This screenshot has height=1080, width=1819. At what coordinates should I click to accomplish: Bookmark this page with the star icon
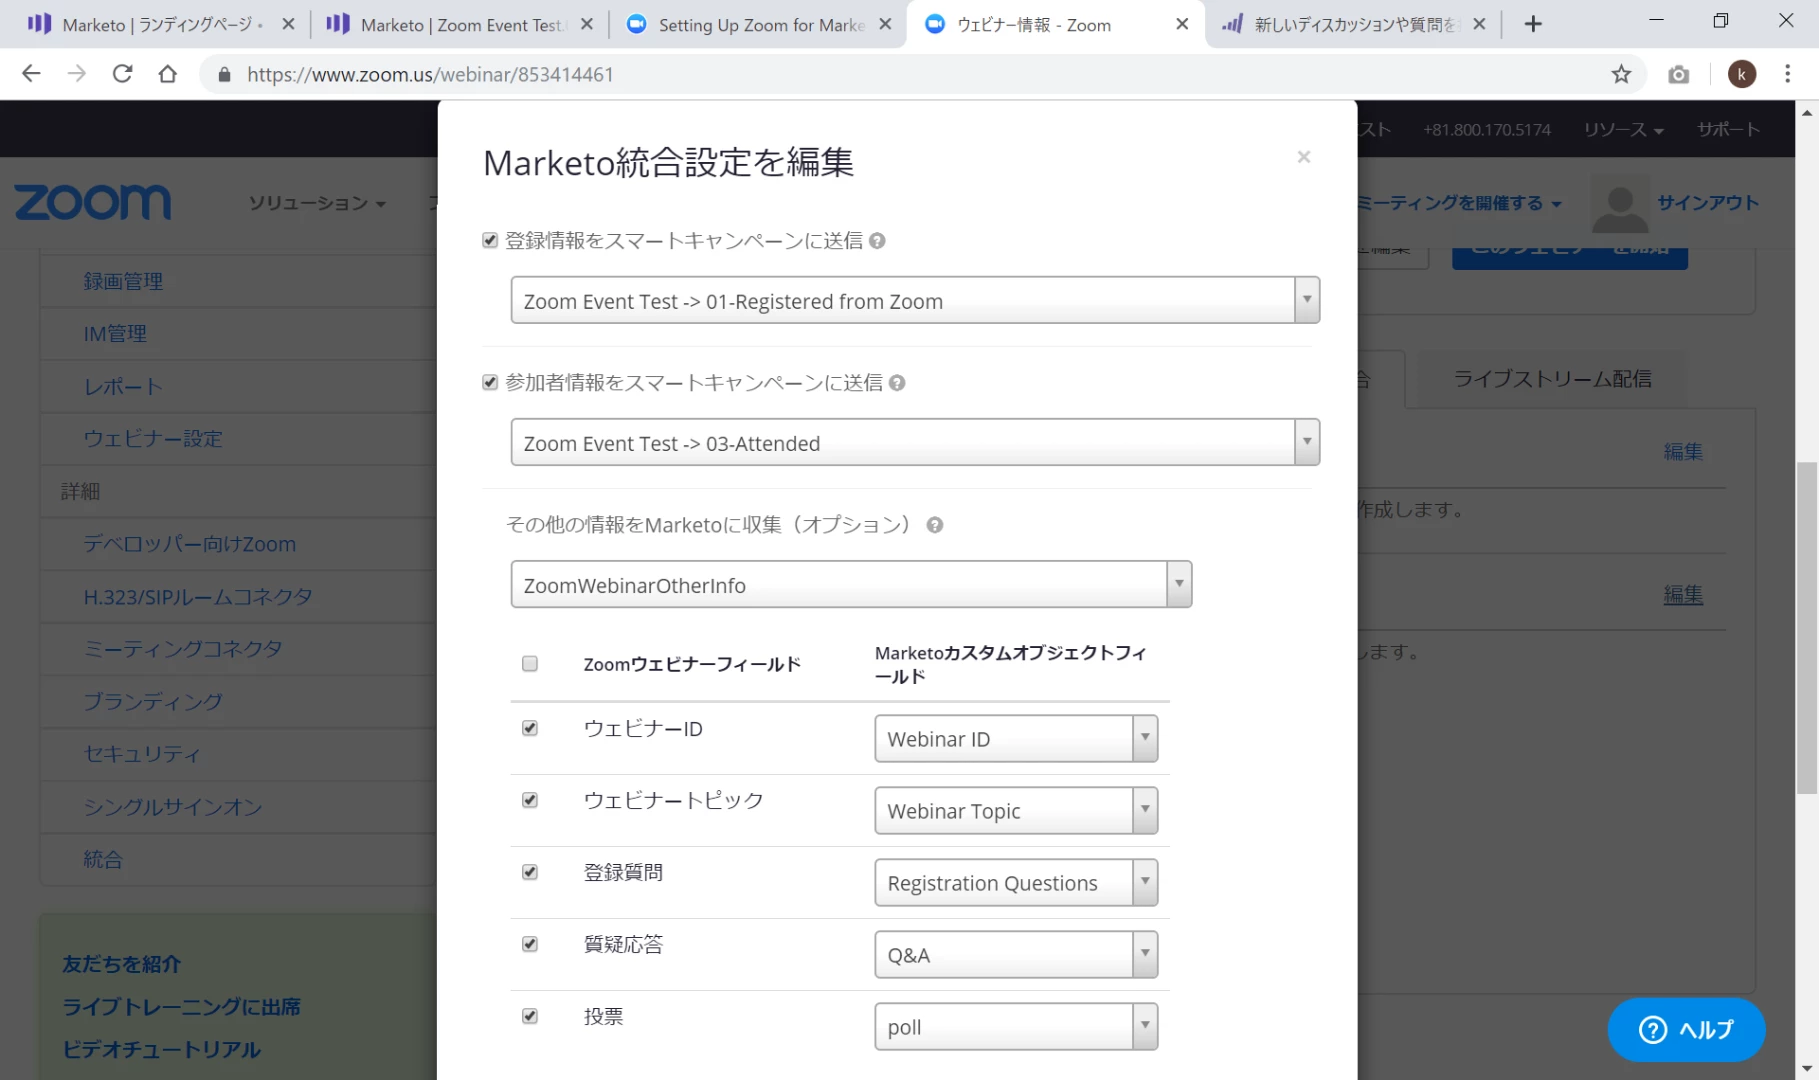[x=1621, y=74]
